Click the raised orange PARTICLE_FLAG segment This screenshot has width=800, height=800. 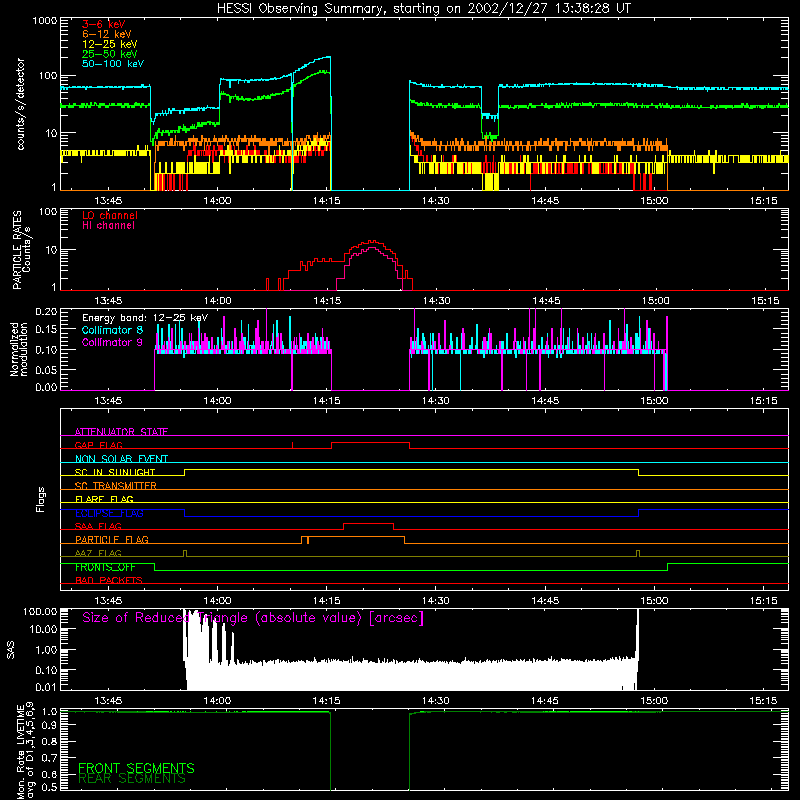point(353,537)
